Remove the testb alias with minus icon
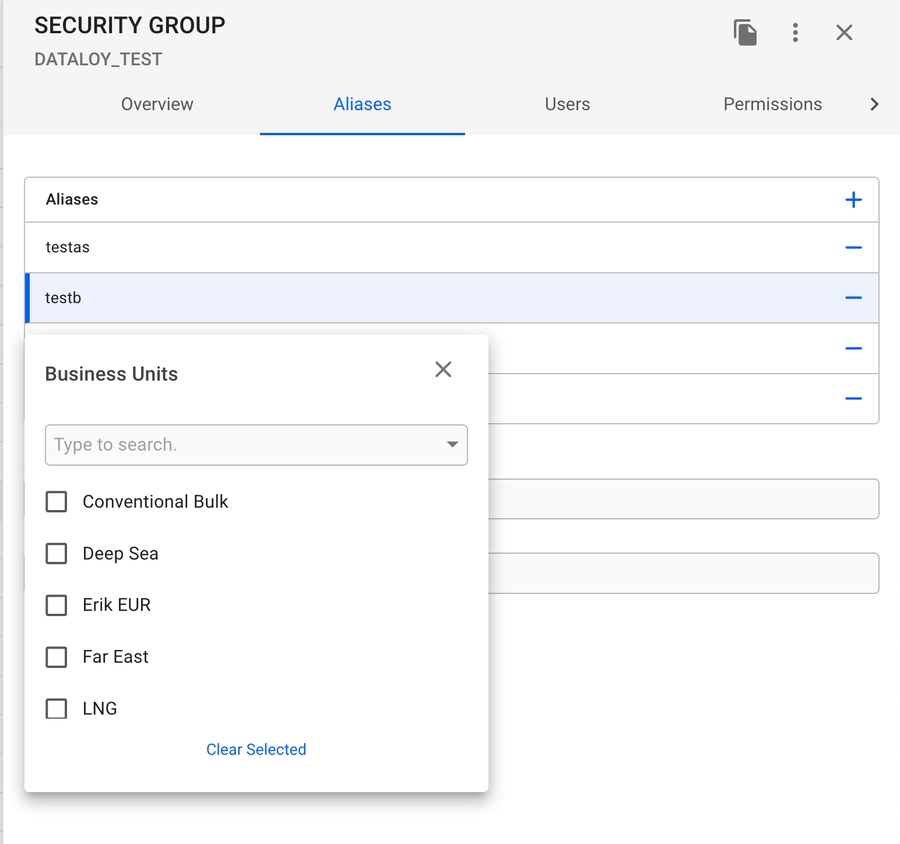Image resolution: width=900 pixels, height=844 pixels. point(853,298)
